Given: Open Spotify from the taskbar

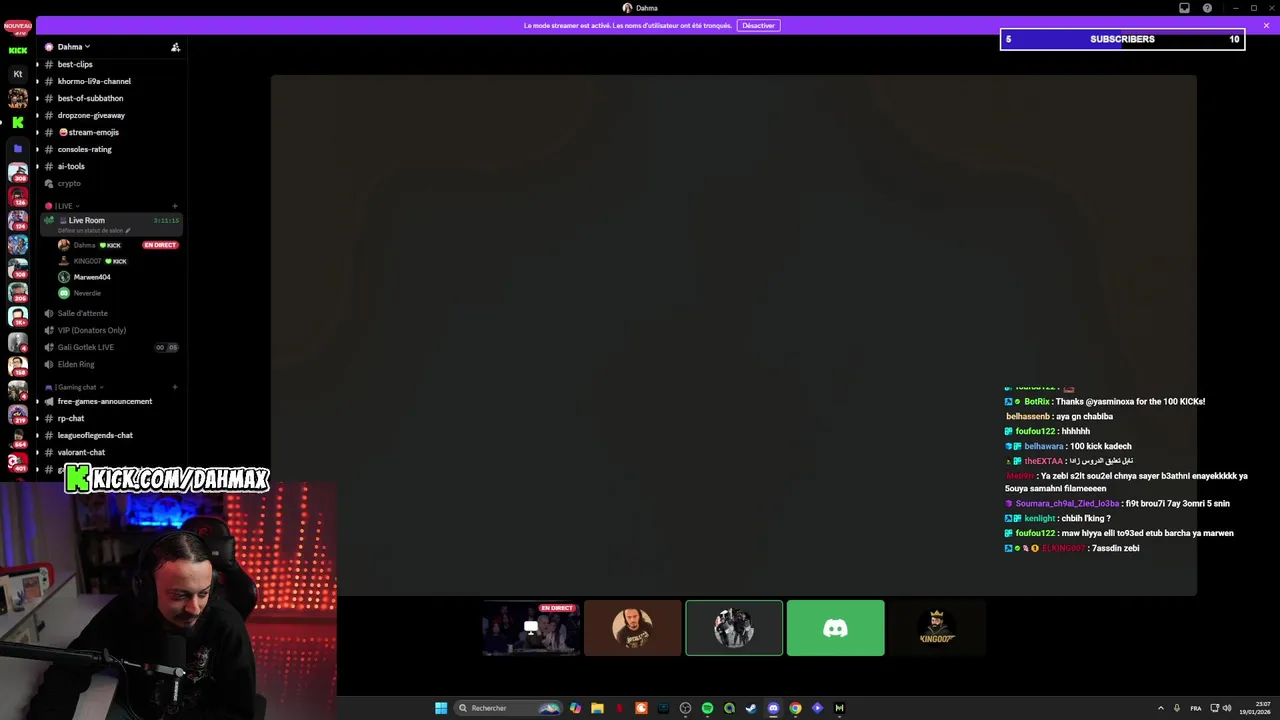Looking at the screenshot, I should (x=707, y=708).
